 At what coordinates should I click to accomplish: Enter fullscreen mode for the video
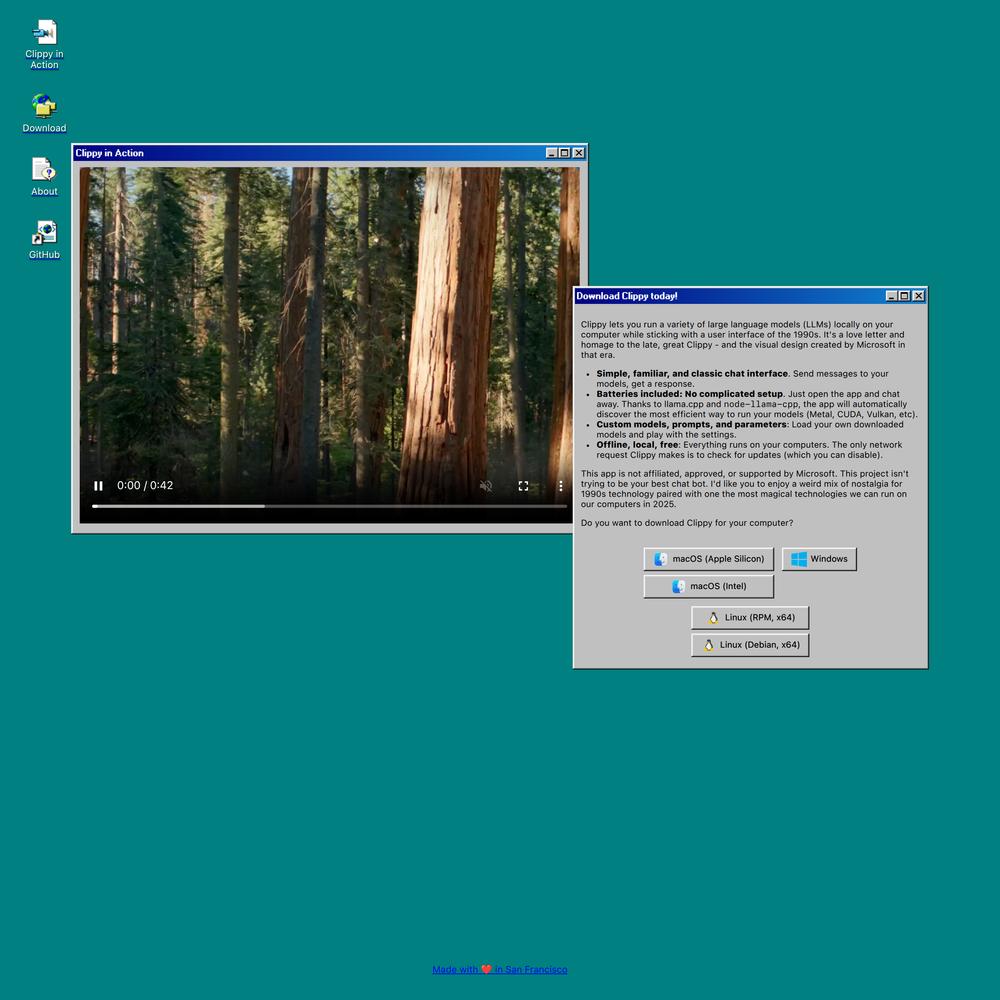523,486
